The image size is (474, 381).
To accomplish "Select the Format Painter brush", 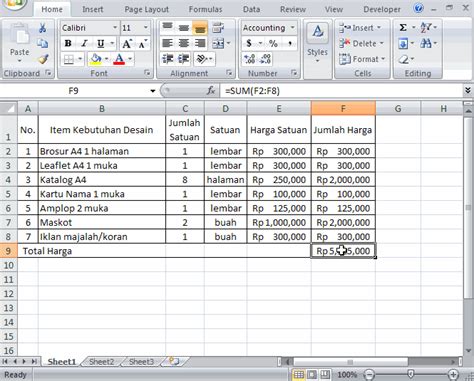I will [x=43, y=59].
